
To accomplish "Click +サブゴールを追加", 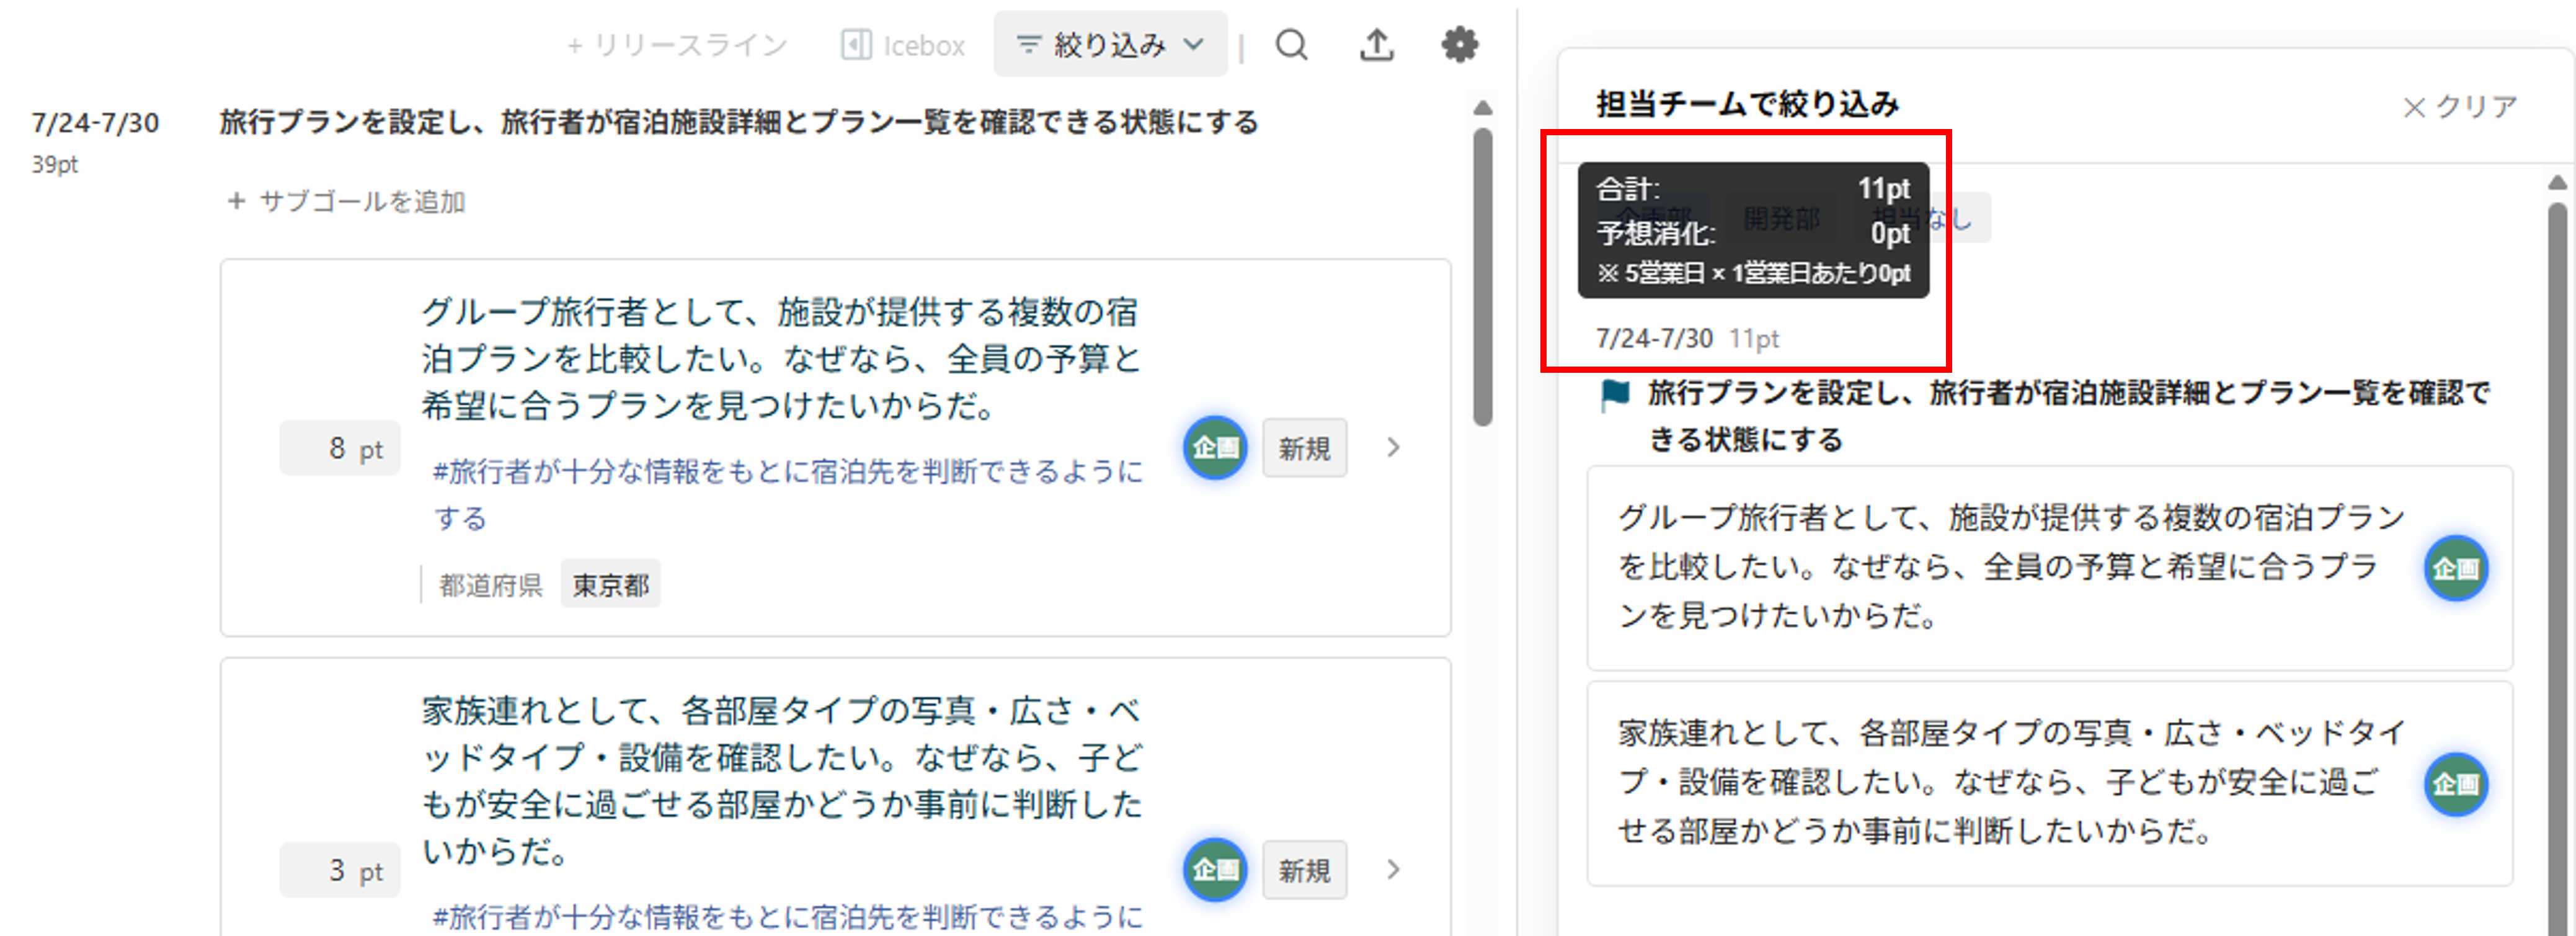I will 346,202.
